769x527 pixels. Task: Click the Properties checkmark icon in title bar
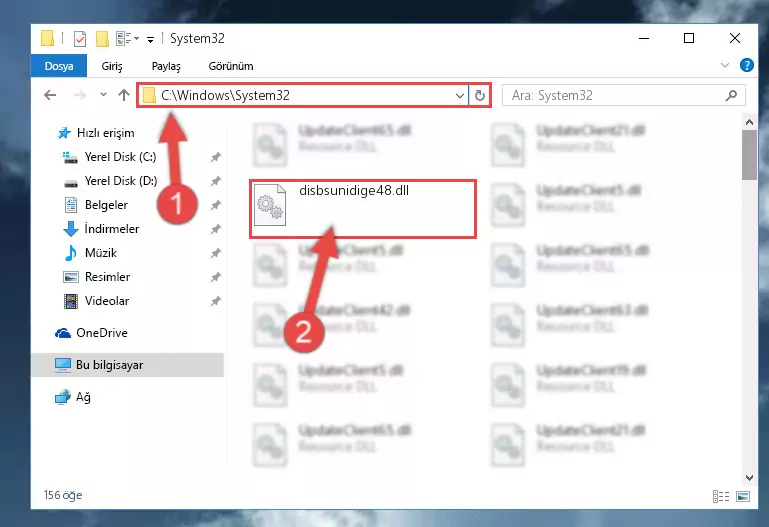[79, 38]
